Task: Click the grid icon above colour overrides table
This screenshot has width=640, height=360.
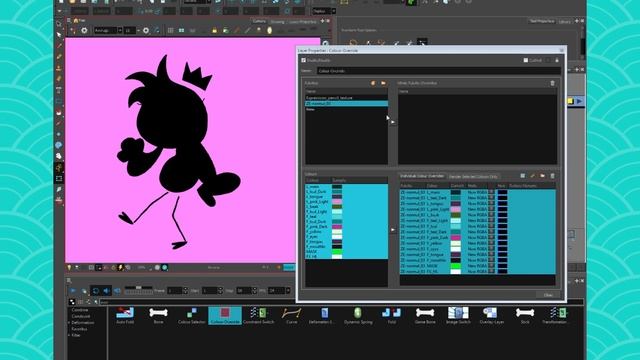Action: pyautogui.click(x=522, y=176)
